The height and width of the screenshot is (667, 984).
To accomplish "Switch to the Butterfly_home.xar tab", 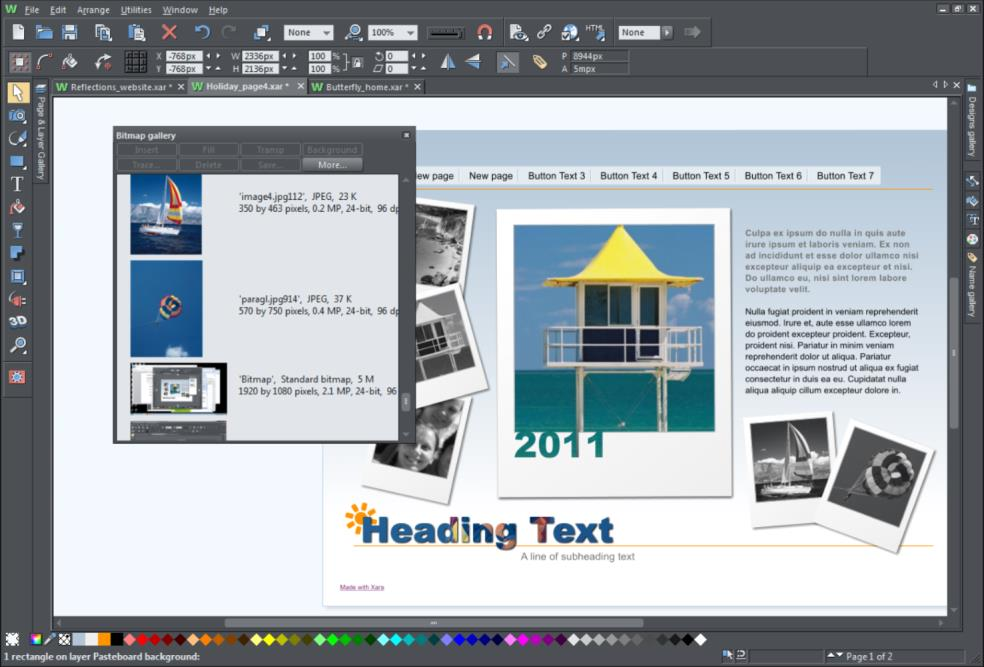I will (x=366, y=87).
